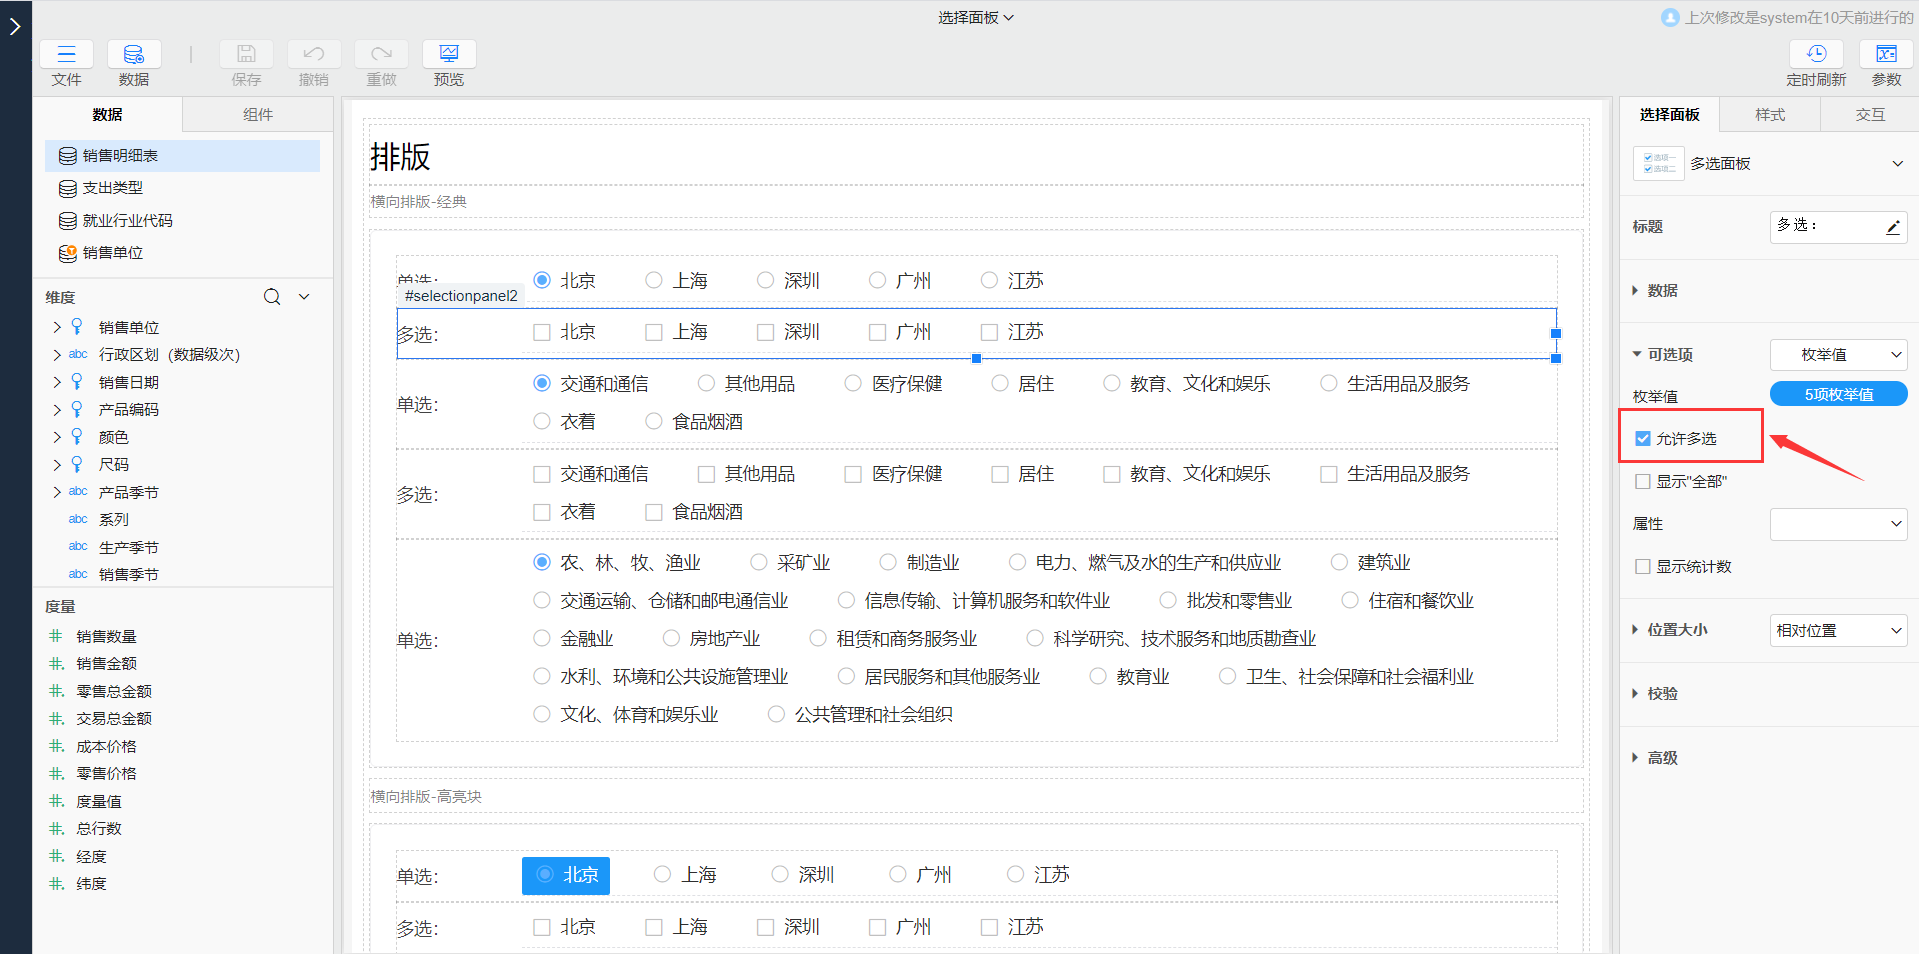Enable the 显示"全部" checkbox
This screenshot has height=954, width=1919.
pos(1643,482)
